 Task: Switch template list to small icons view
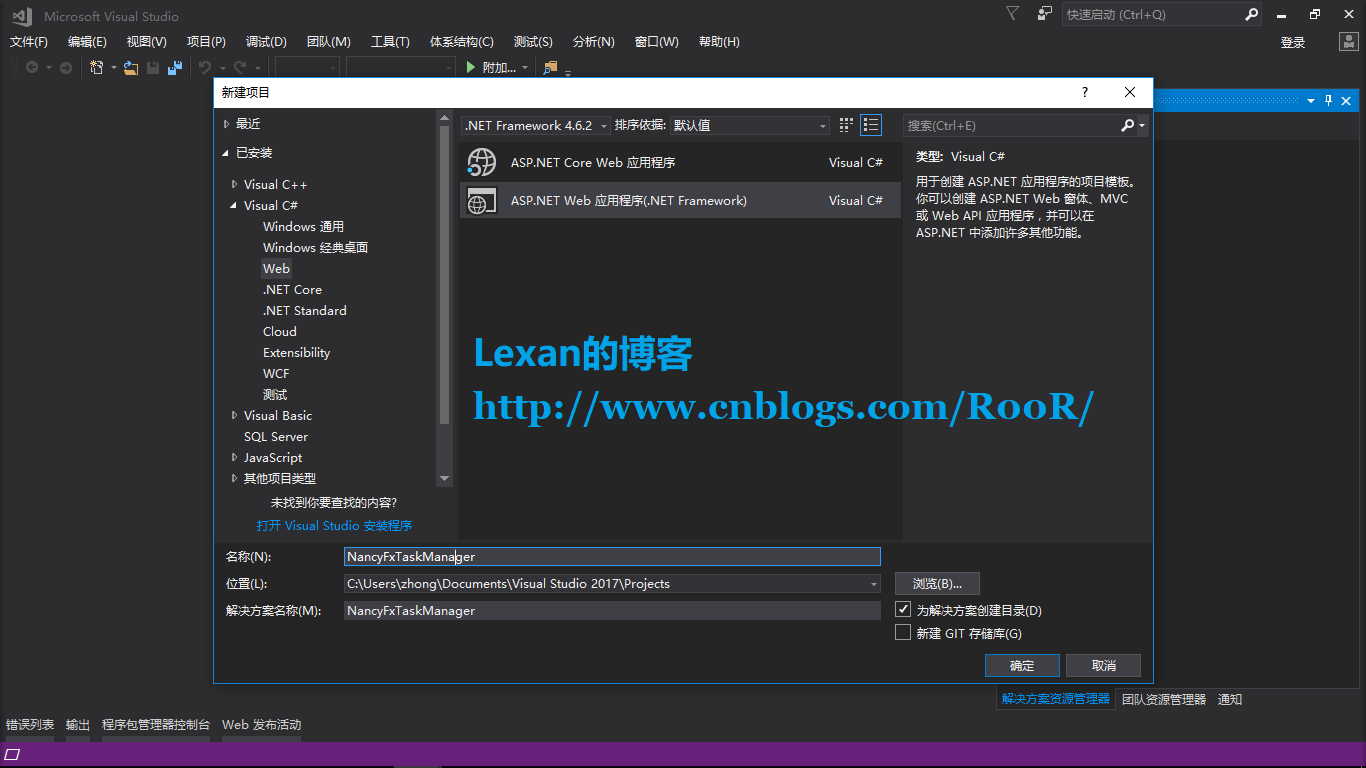coord(846,125)
